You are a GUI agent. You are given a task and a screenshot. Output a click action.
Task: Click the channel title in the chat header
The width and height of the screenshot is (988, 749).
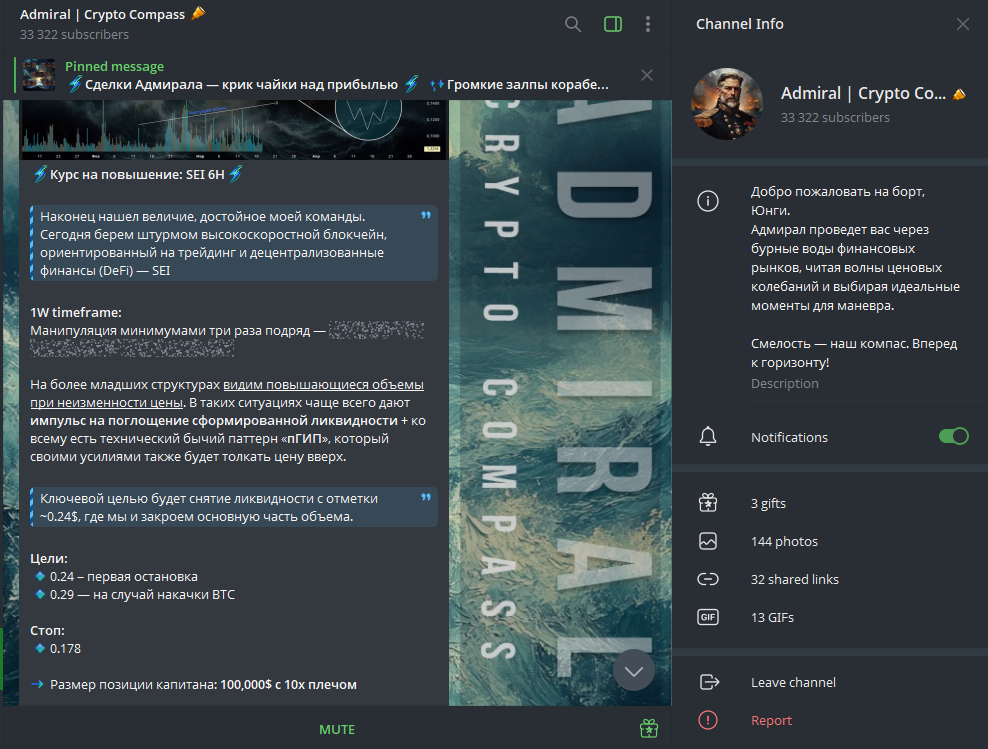click(103, 14)
